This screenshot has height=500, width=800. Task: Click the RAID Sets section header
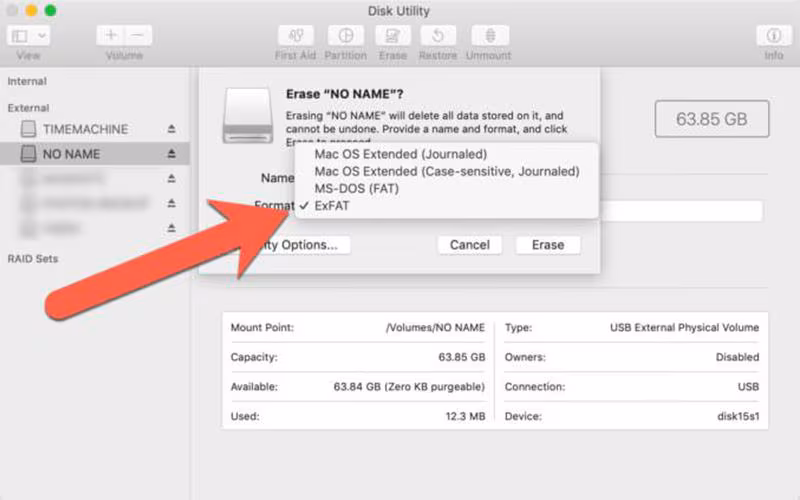click(33, 259)
